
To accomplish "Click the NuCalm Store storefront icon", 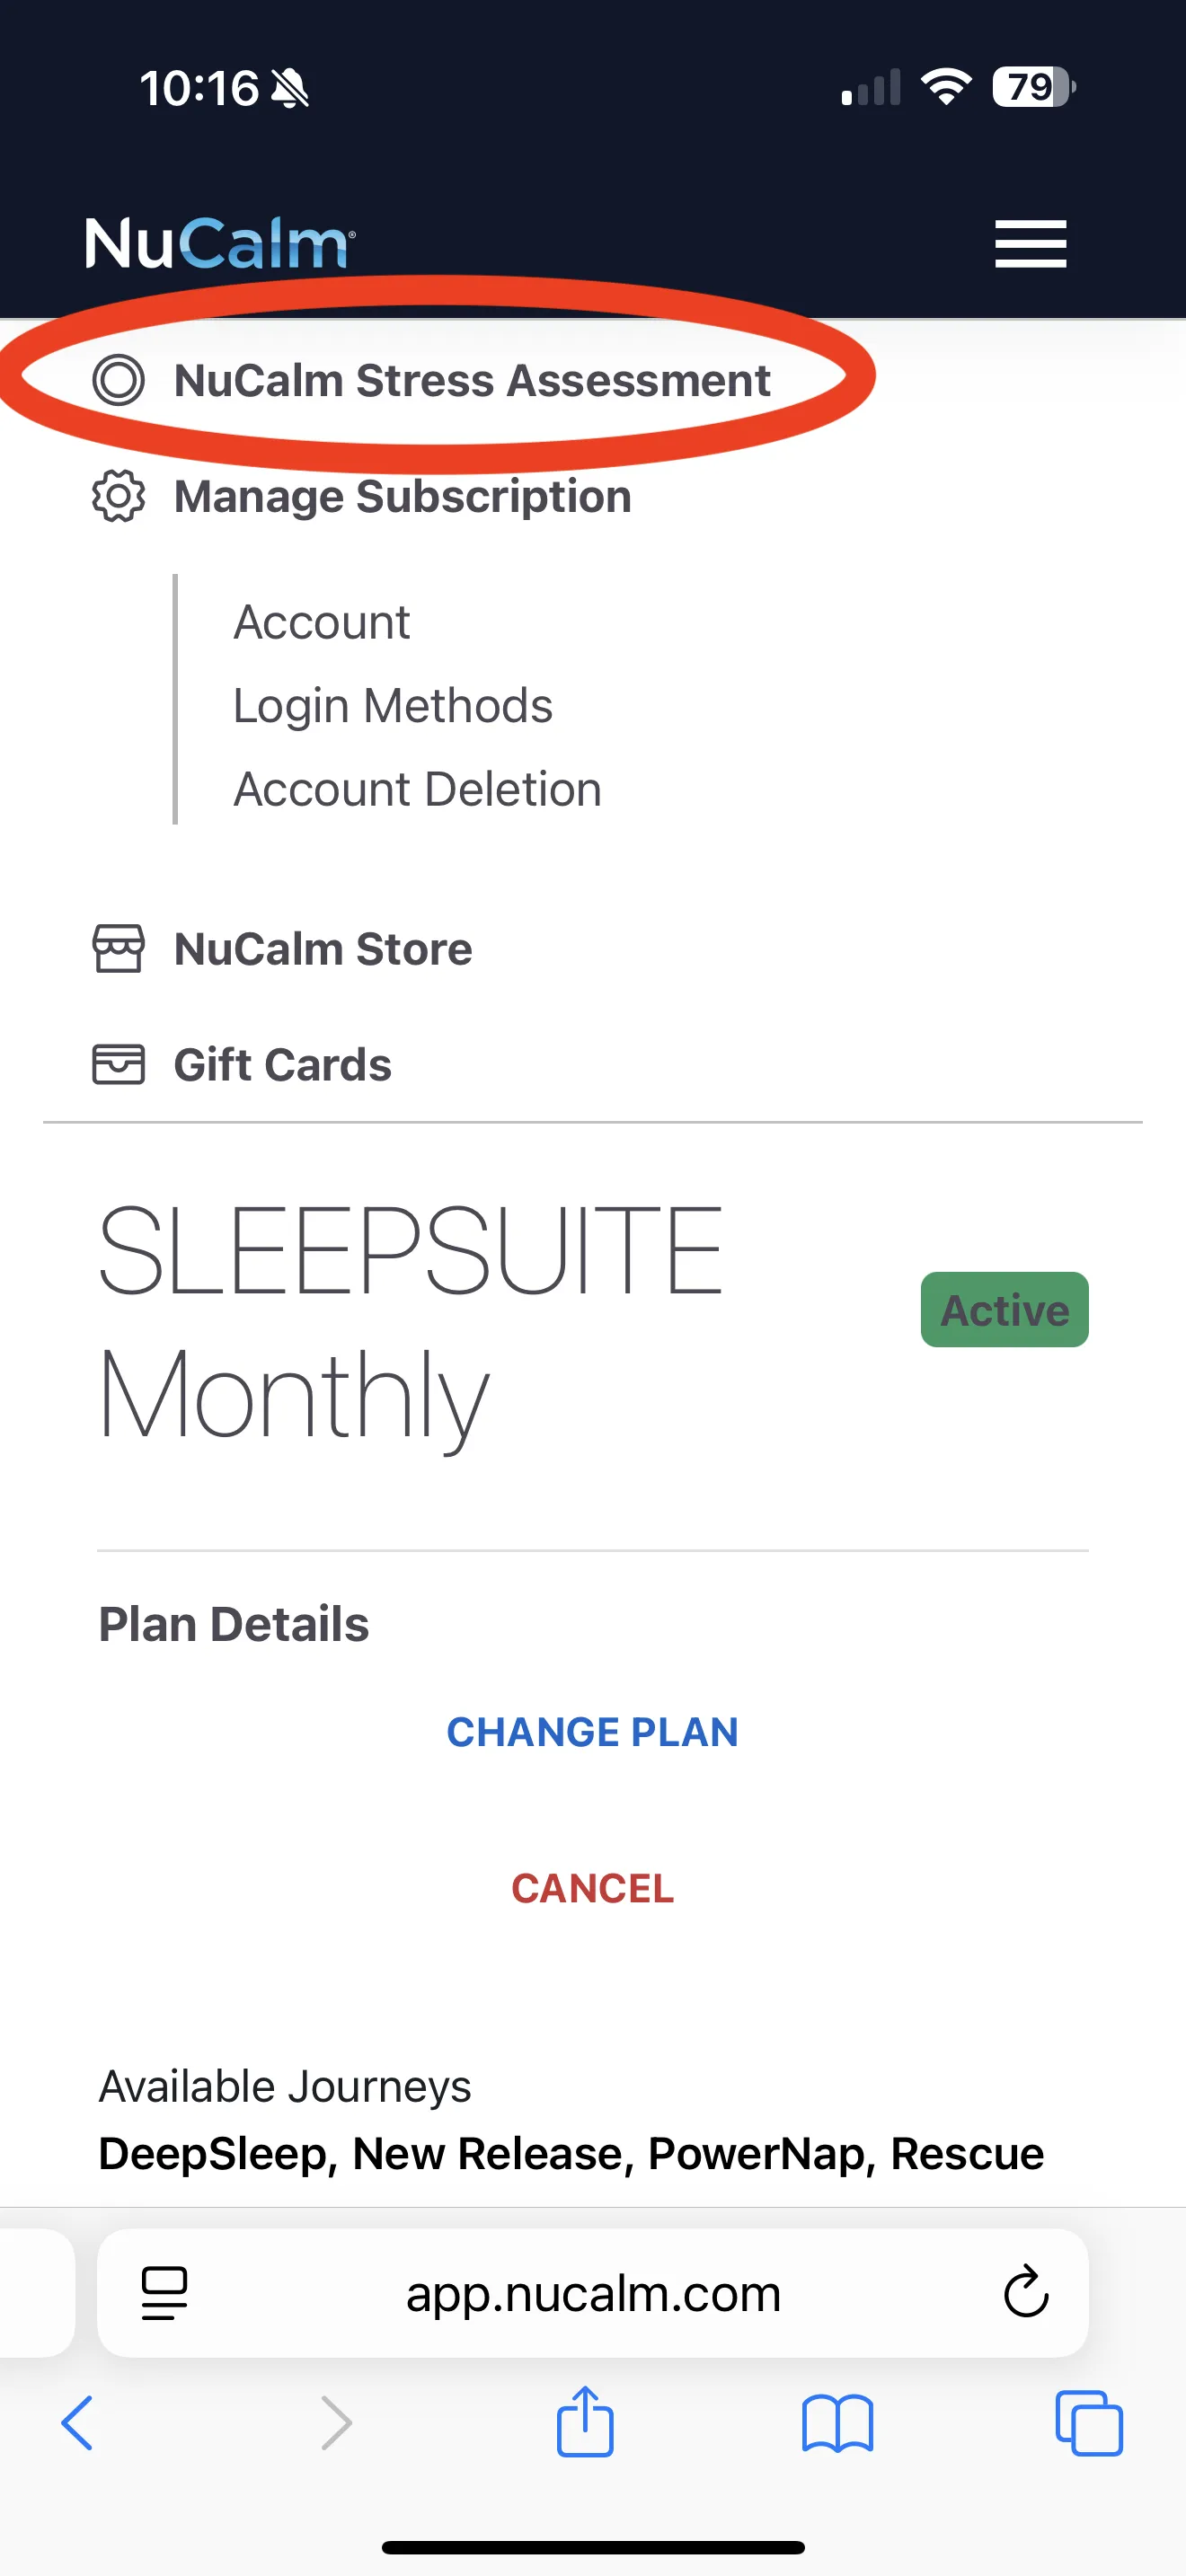I will 119,948.
